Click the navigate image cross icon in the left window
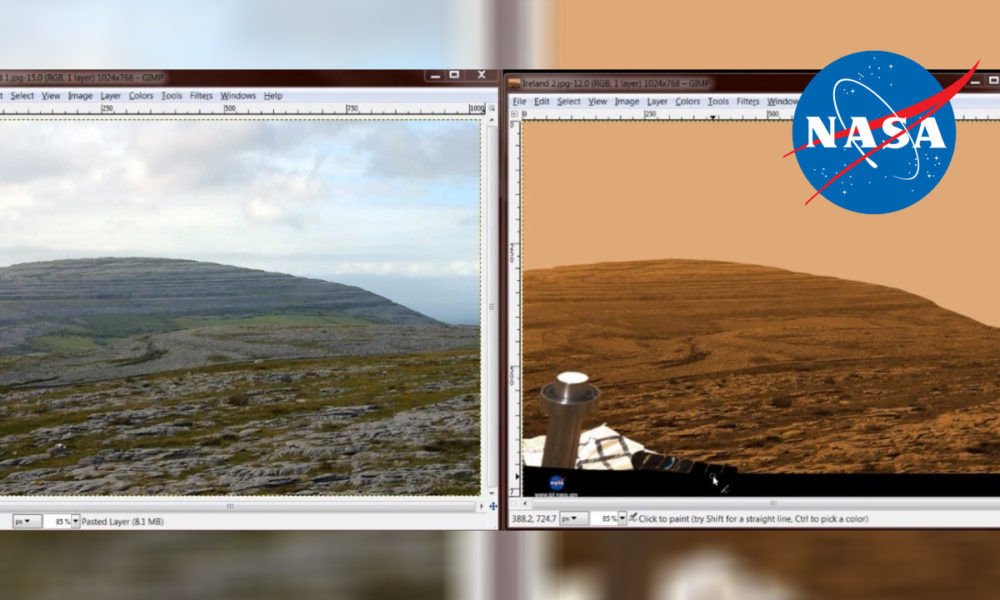Image resolution: width=1000 pixels, height=600 pixels. 493,506
